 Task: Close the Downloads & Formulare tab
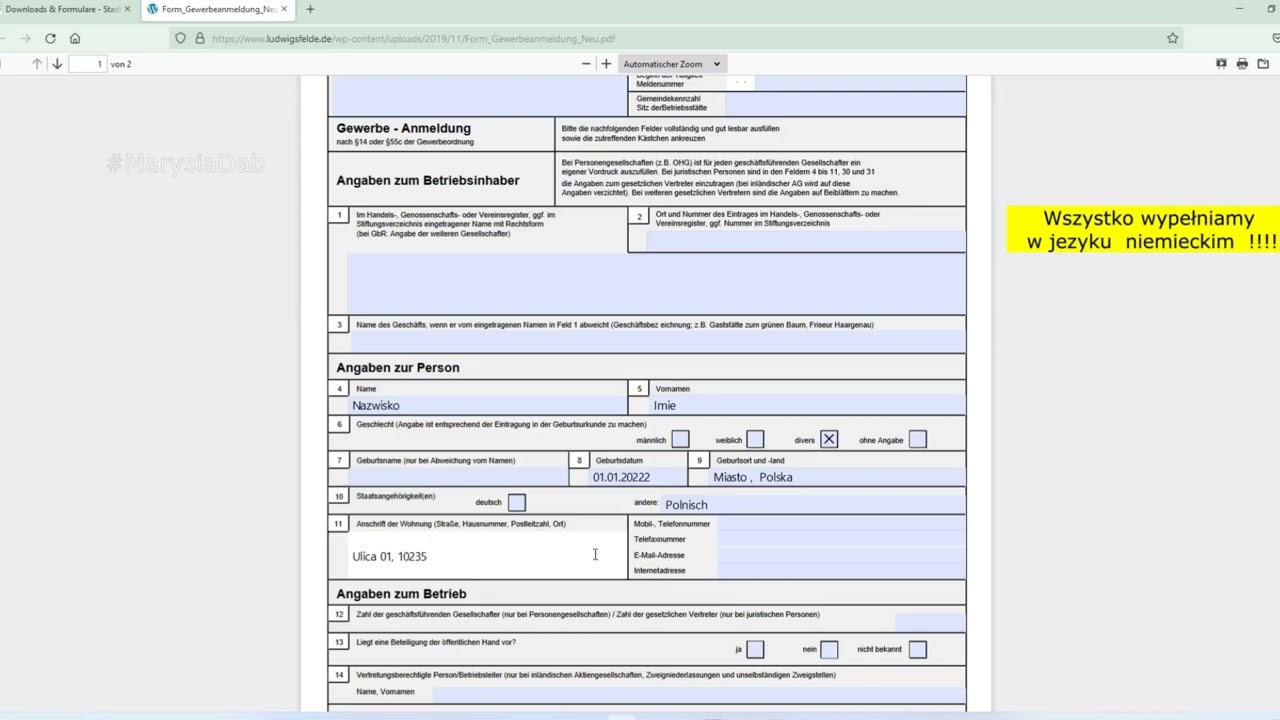(x=127, y=9)
